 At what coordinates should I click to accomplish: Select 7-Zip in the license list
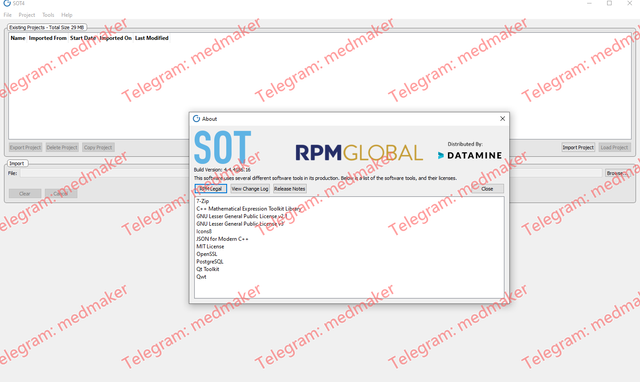(202, 201)
